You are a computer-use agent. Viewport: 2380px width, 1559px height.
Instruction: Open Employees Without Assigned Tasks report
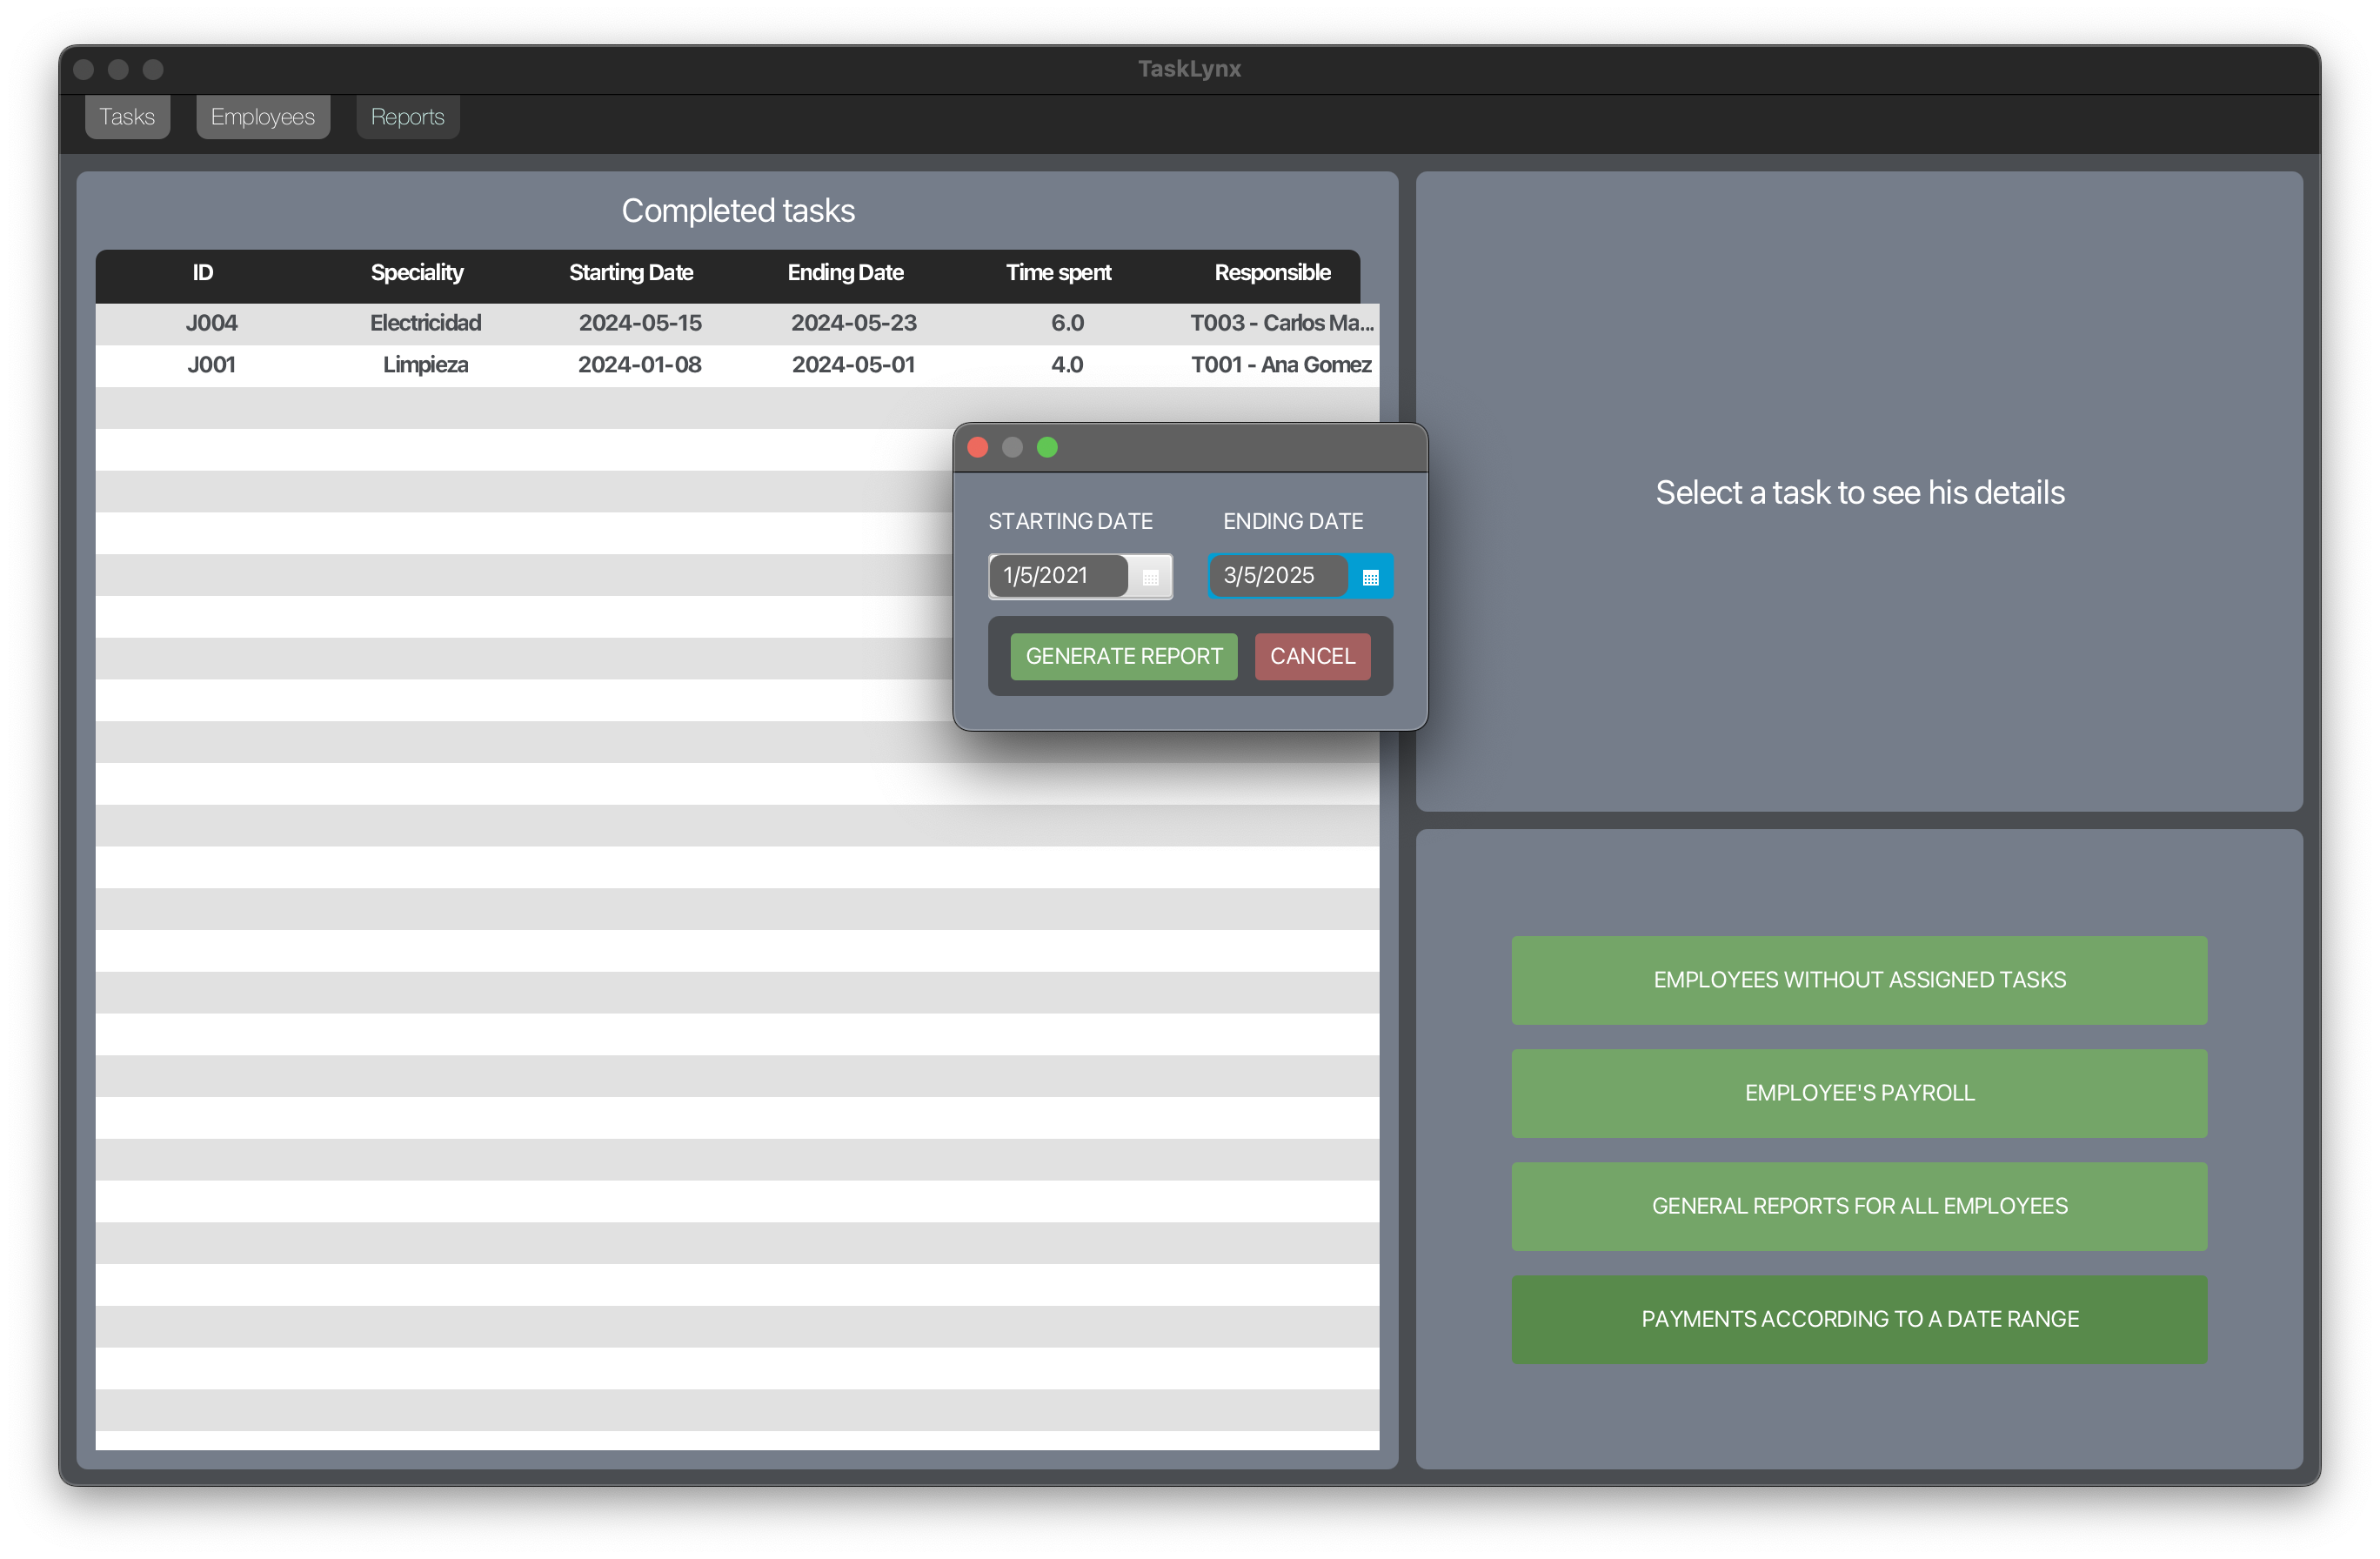tap(1859, 980)
